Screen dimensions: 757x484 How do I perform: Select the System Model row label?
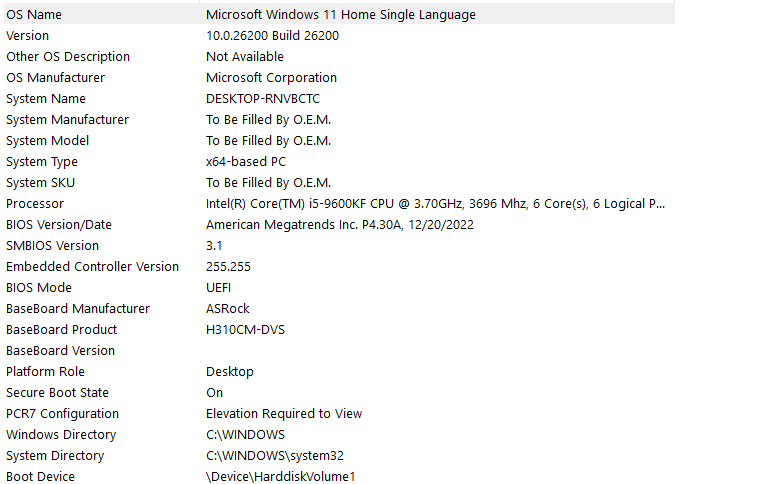tap(47, 141)
